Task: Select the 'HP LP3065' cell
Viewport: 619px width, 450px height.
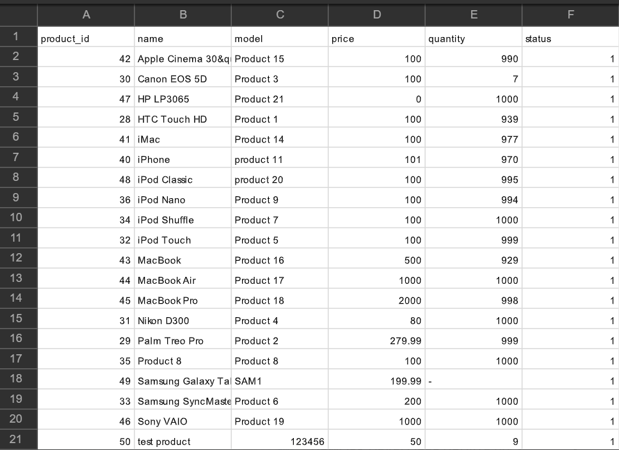Action: pos(183,97)
